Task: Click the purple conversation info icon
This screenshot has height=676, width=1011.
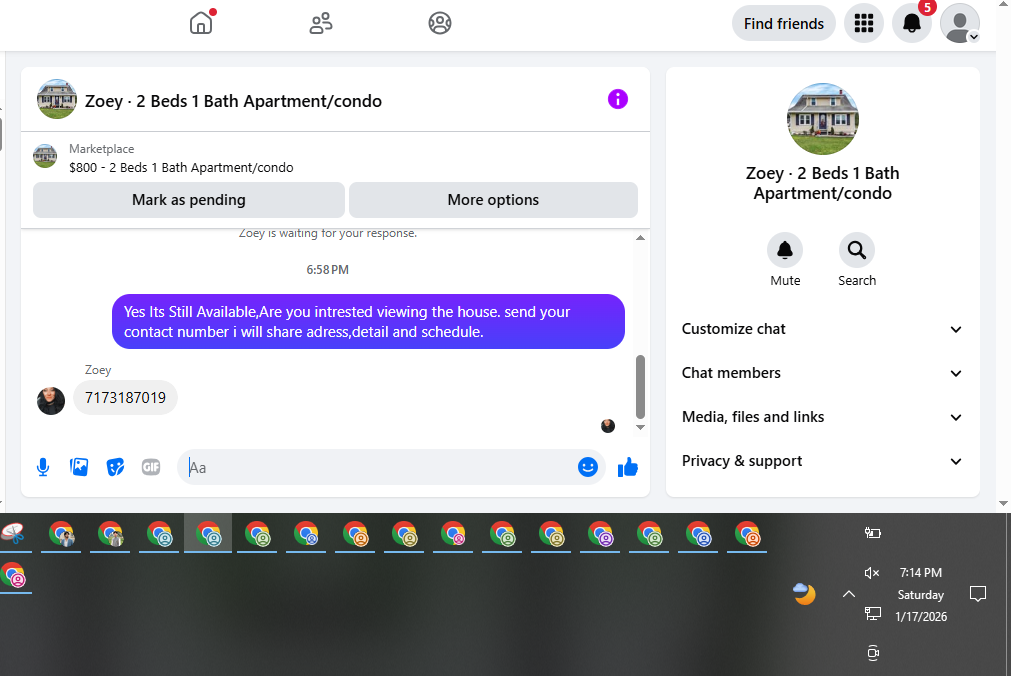Action: coord(618,99)
